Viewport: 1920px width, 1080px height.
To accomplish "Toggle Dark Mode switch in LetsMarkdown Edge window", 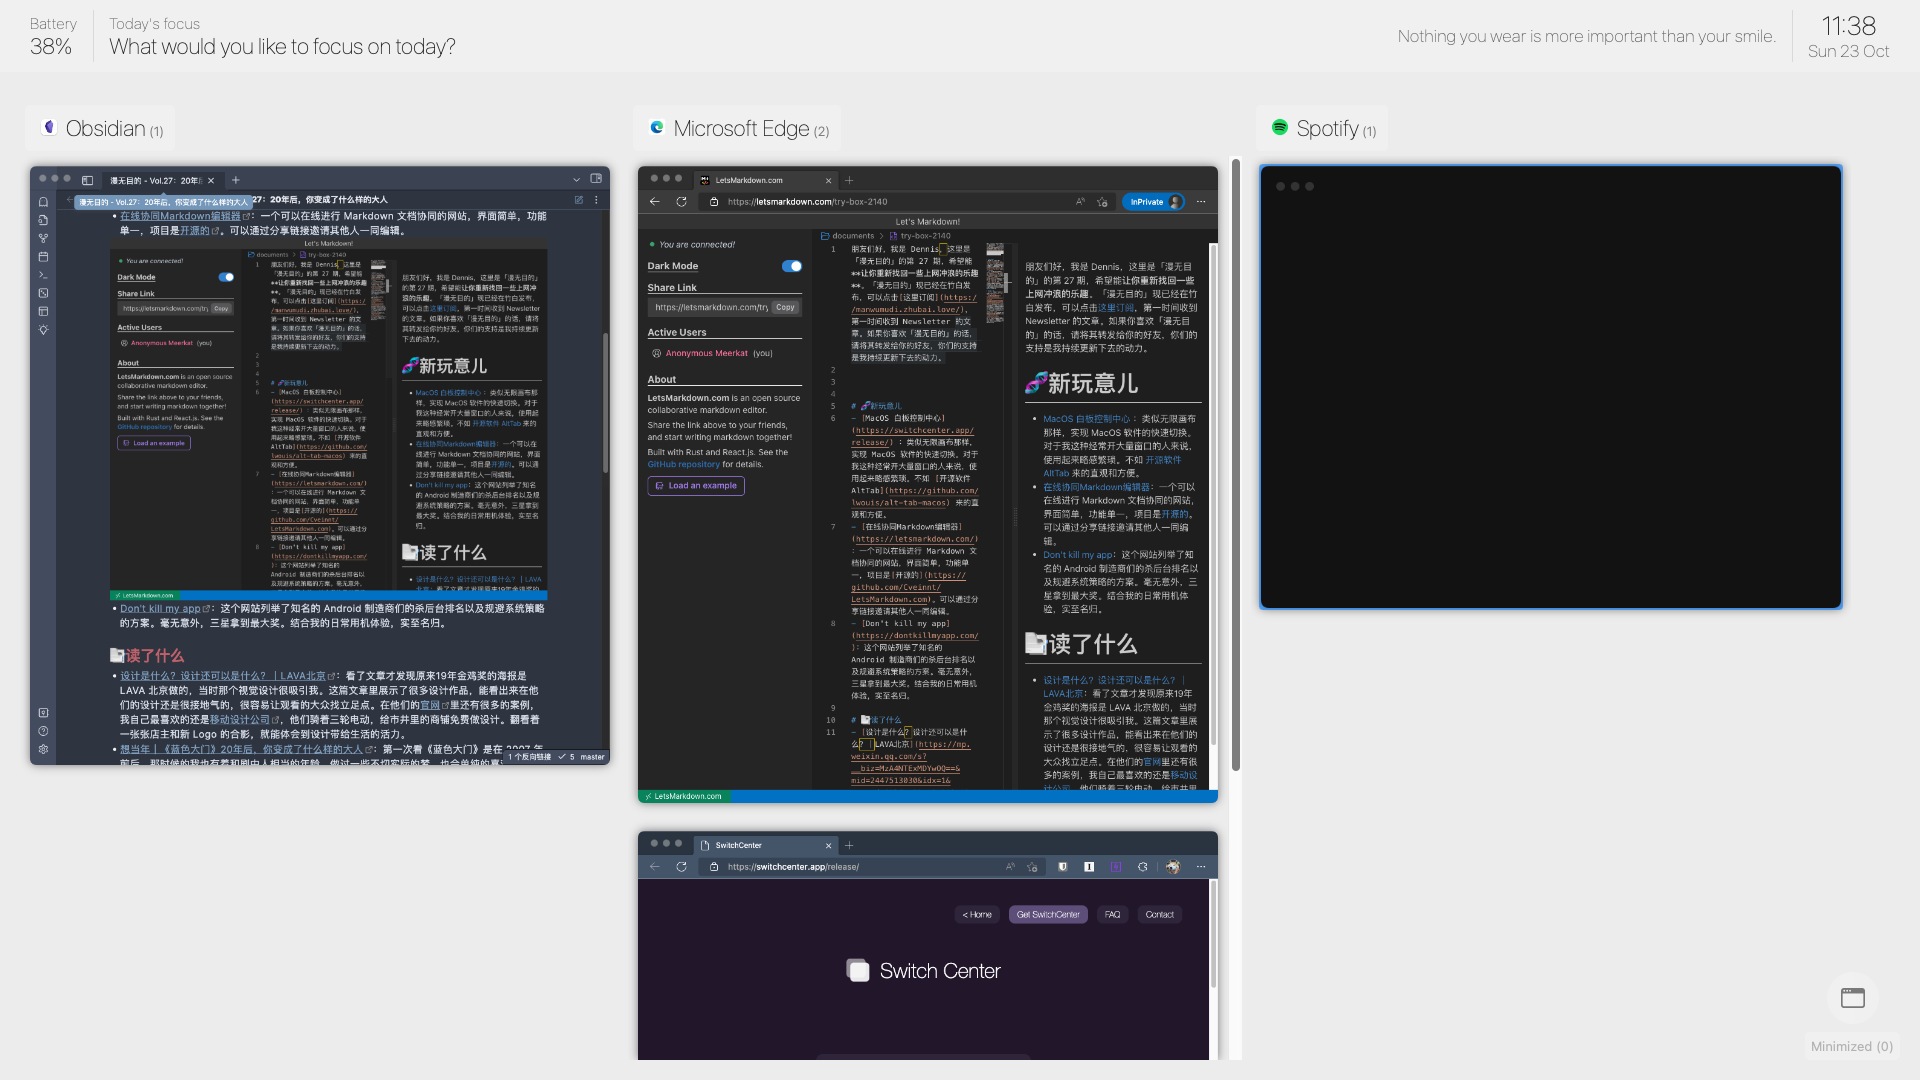I will click(791, 266).
